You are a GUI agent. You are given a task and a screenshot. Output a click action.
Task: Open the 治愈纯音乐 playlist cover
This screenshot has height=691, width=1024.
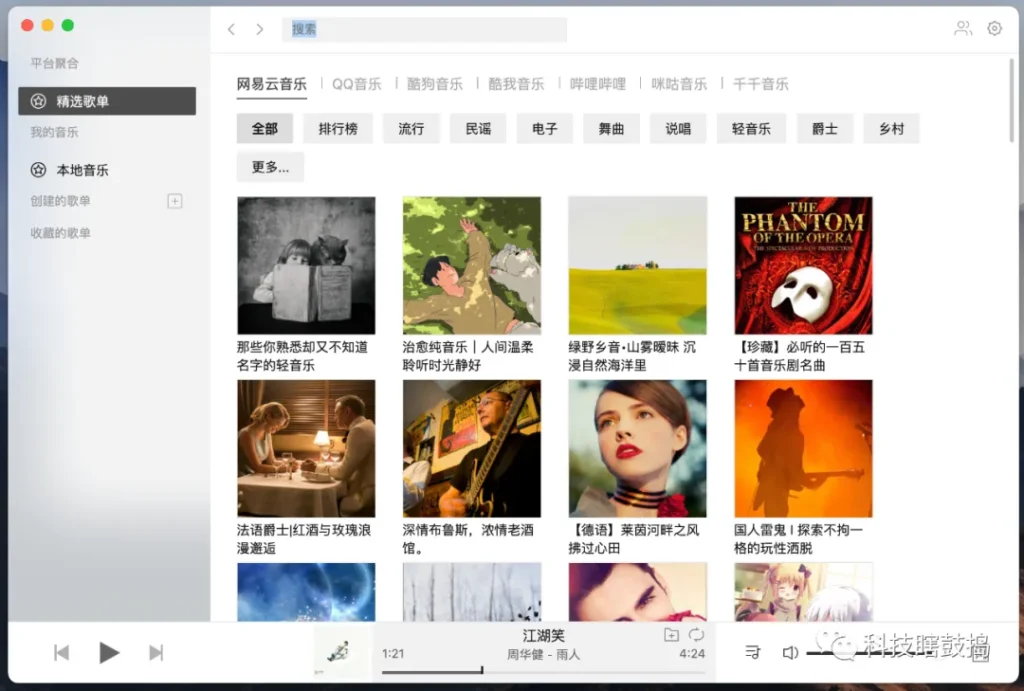(x=472, y=266)
